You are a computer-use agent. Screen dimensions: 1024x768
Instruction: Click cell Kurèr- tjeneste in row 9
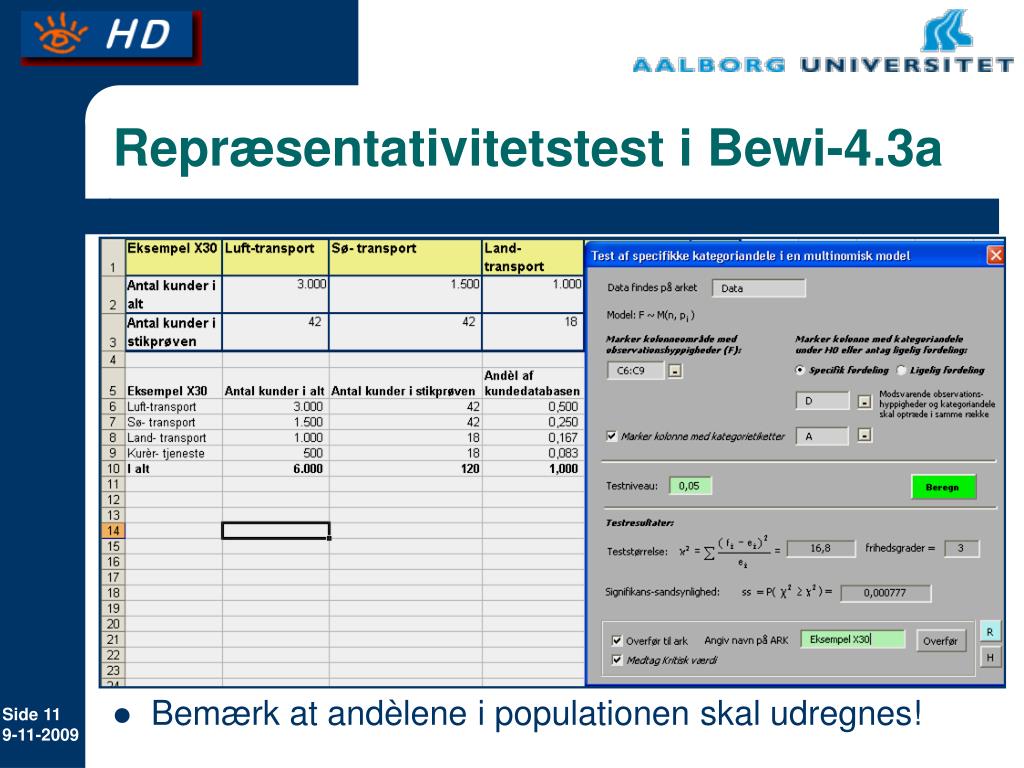[x=174, y=453]
